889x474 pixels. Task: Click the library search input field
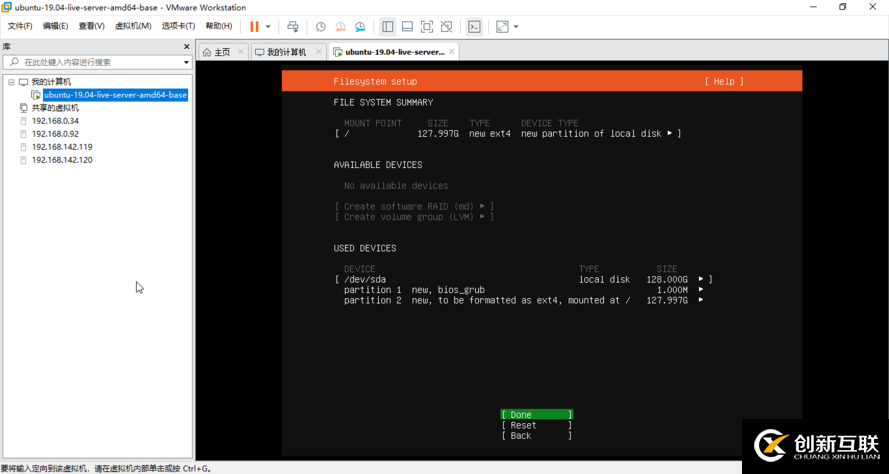pyautogui.click(x=98, y=62)
